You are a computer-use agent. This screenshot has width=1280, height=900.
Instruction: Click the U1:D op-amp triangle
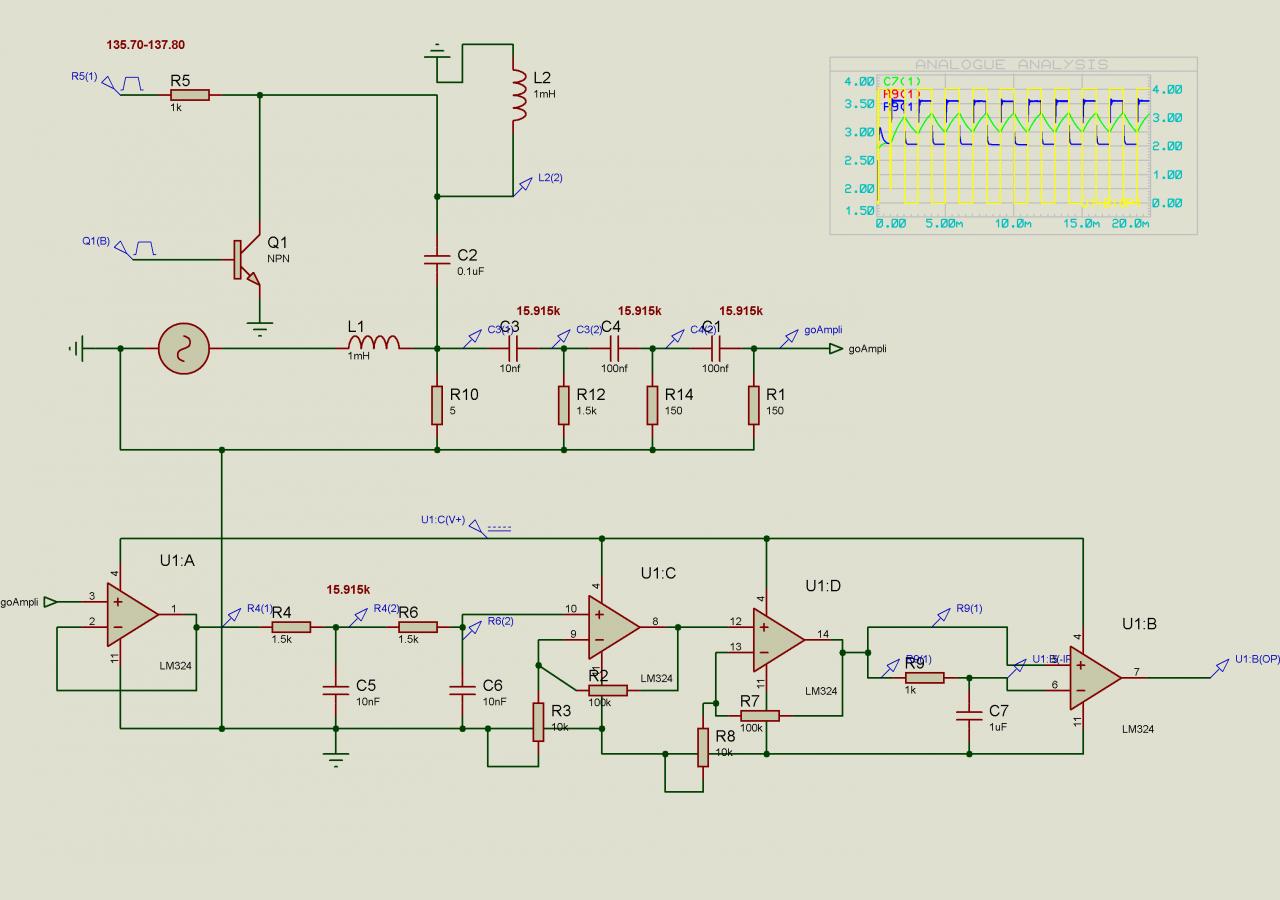click(778, 639)
